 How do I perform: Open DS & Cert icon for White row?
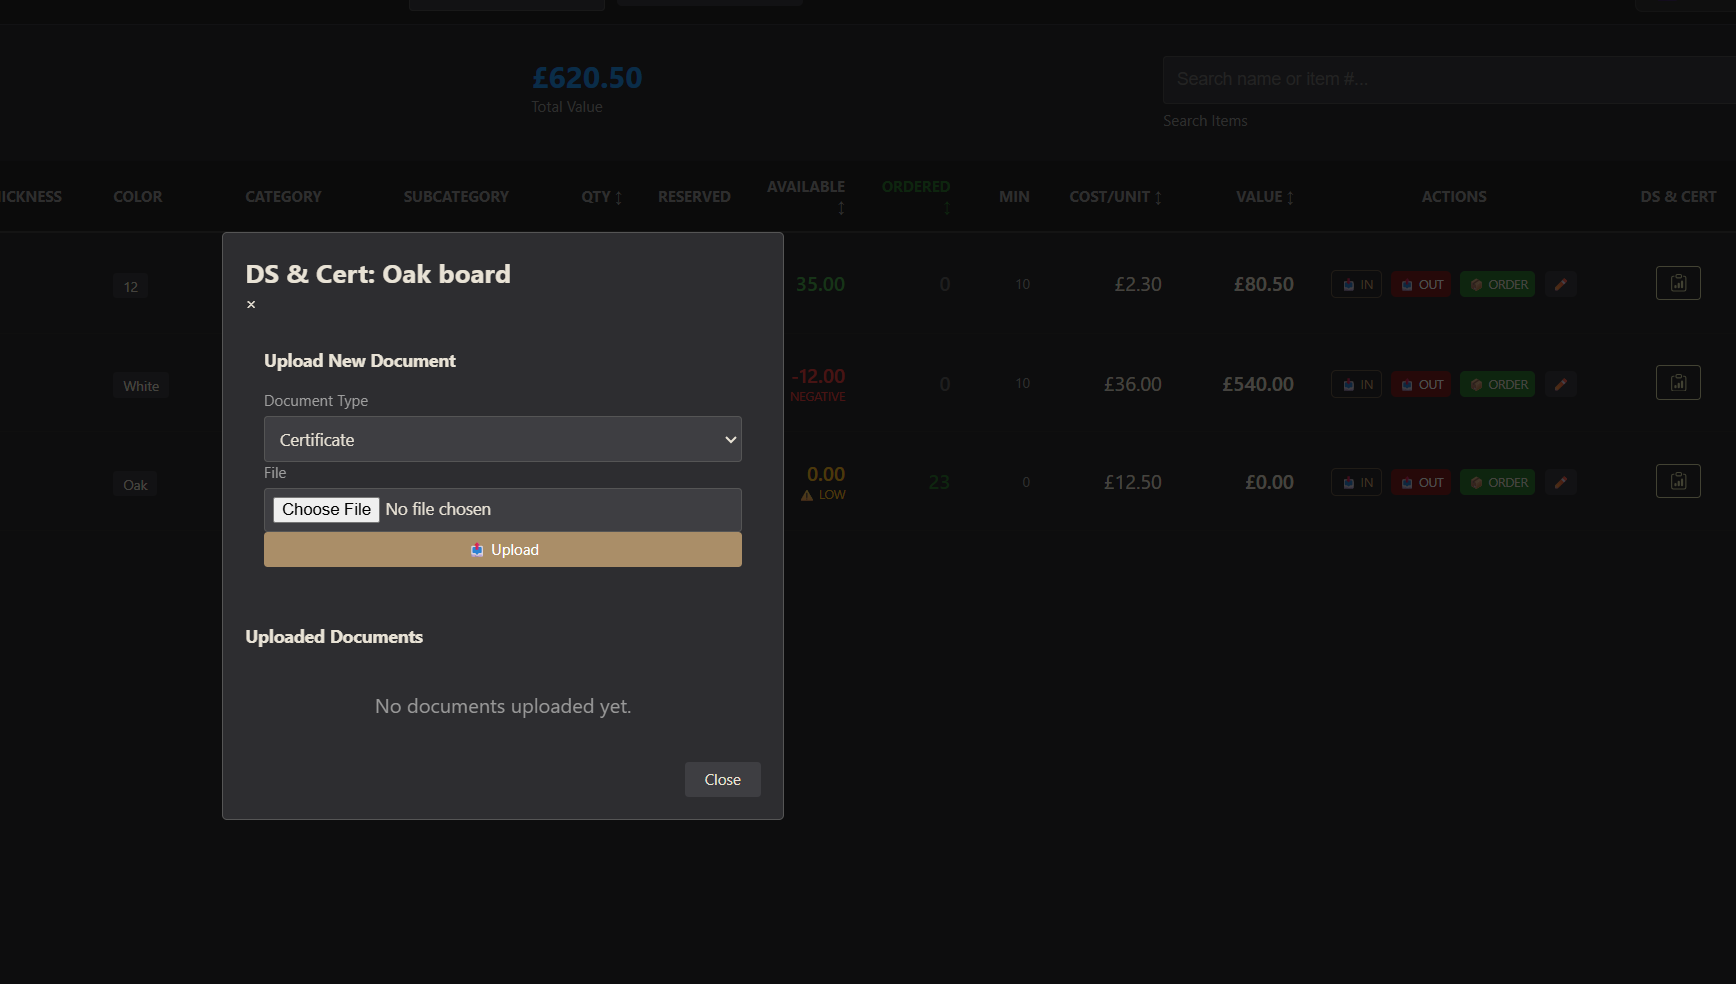(x=1678, y=383)
